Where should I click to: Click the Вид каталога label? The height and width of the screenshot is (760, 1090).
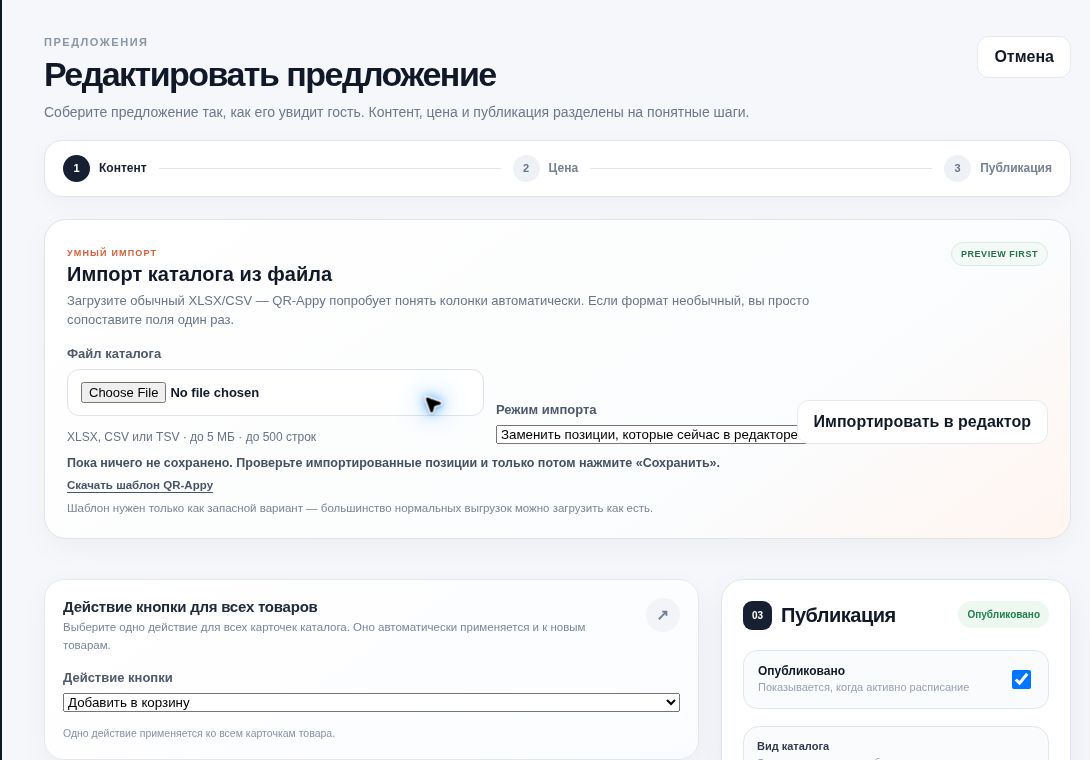(x=792, y=746)
